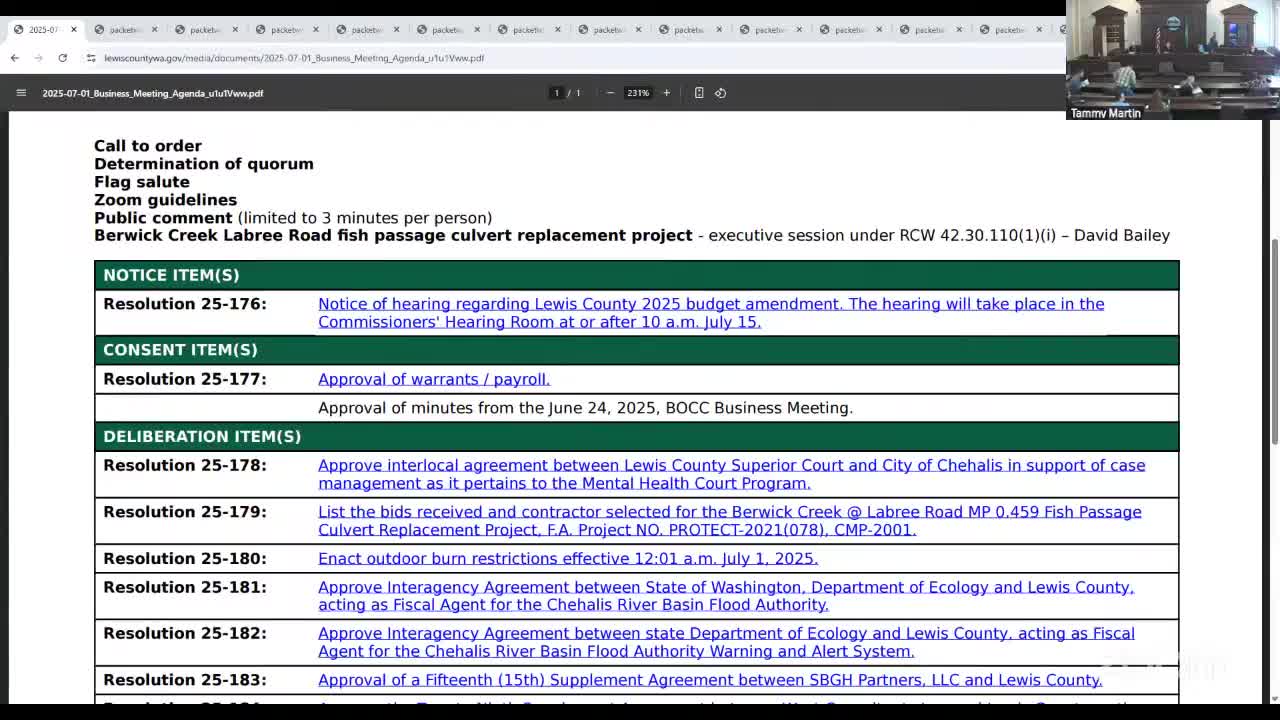The image size is (1280, 720).
Task: Click the 'Resolution 25-180:' label
Action: click(x=185, y=559)
